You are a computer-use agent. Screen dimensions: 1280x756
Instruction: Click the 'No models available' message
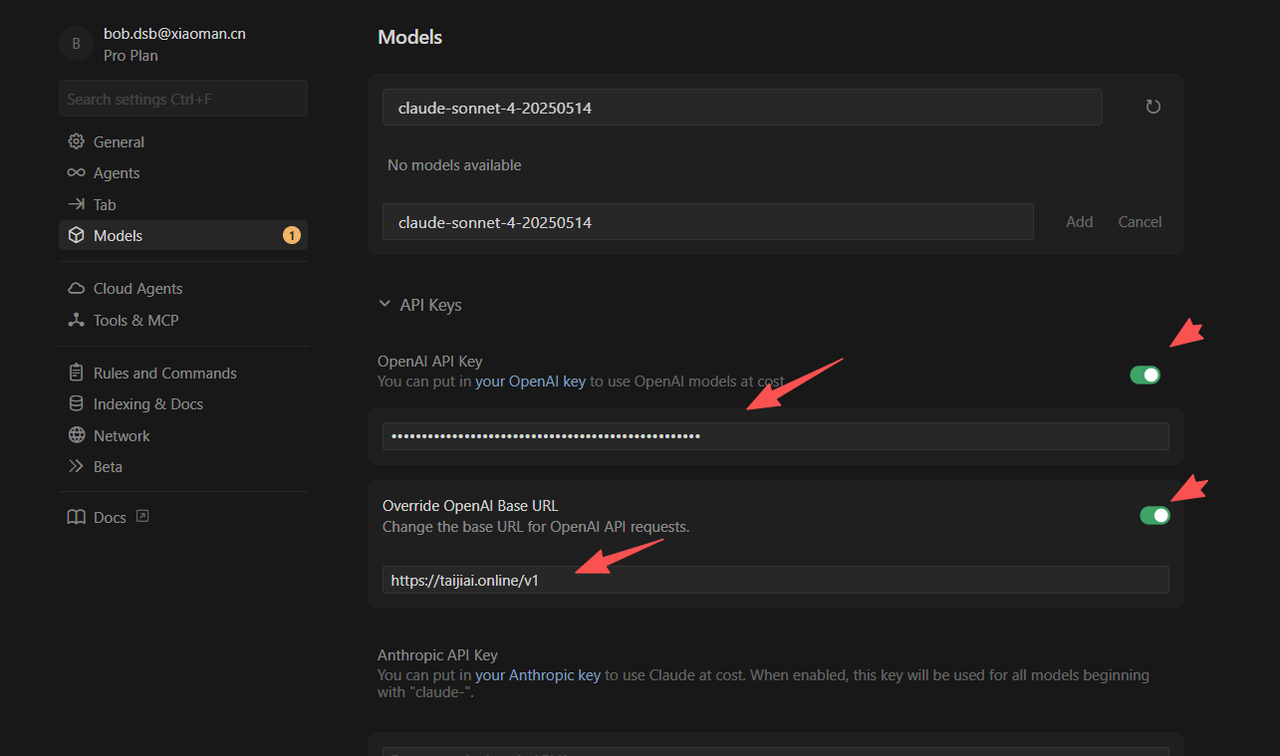click(454, 165)
